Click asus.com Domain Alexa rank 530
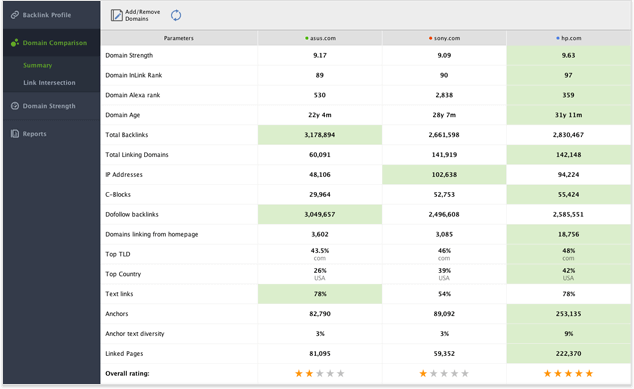The height and width of the screenshot is (389, 634). pyautogui.click(x=320, y=95)
